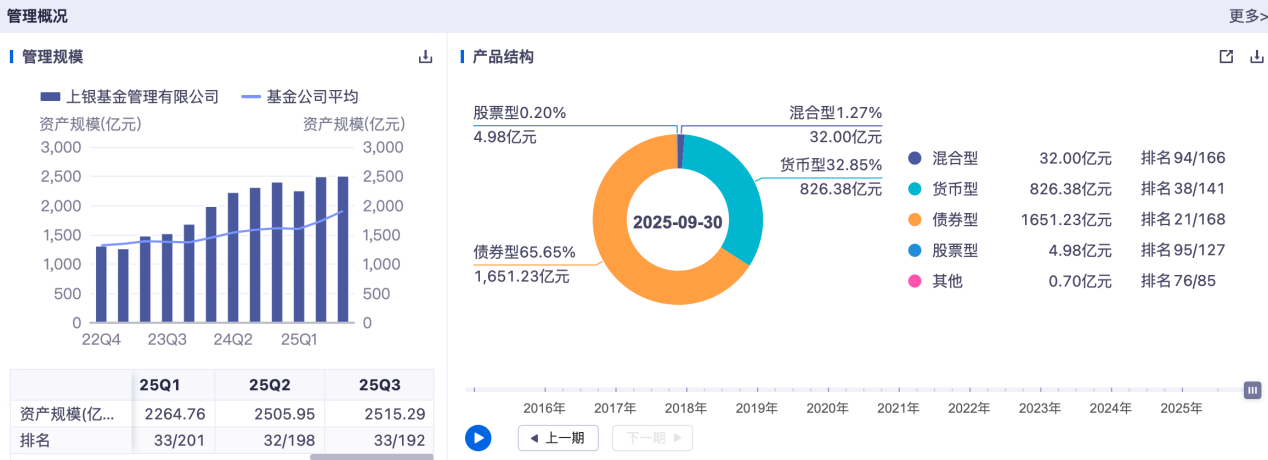
Task: Jump to 2020年 on the timeline
Action: click(827, 408)
